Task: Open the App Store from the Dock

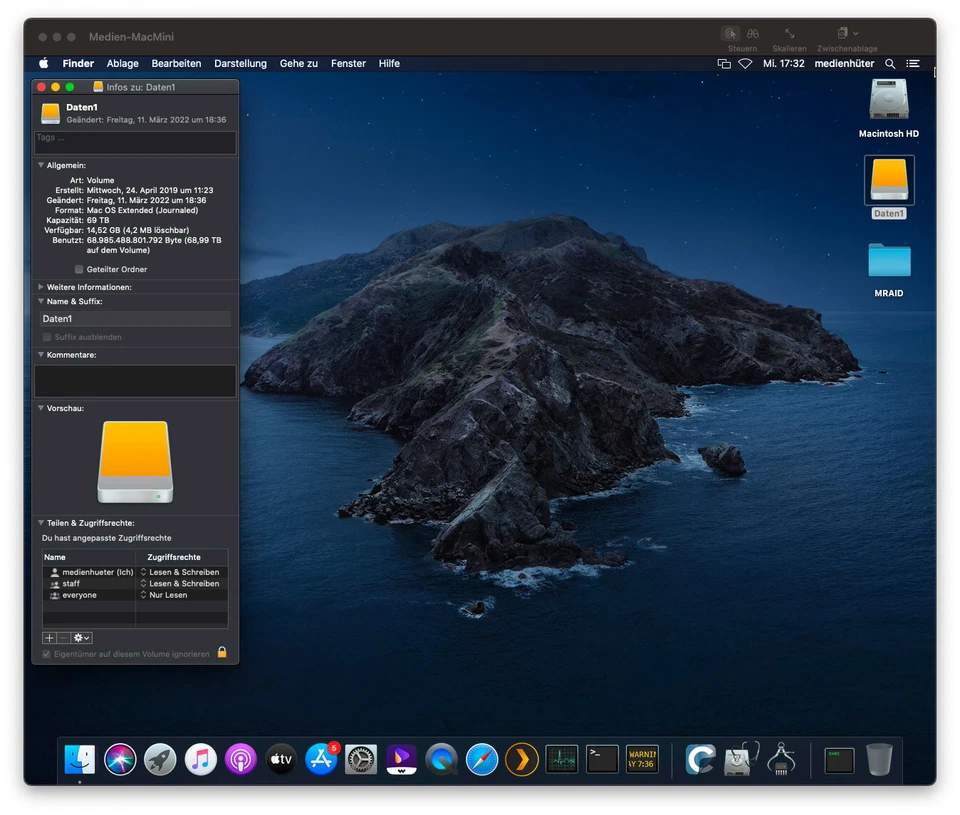Action: [x=321, y=758]
